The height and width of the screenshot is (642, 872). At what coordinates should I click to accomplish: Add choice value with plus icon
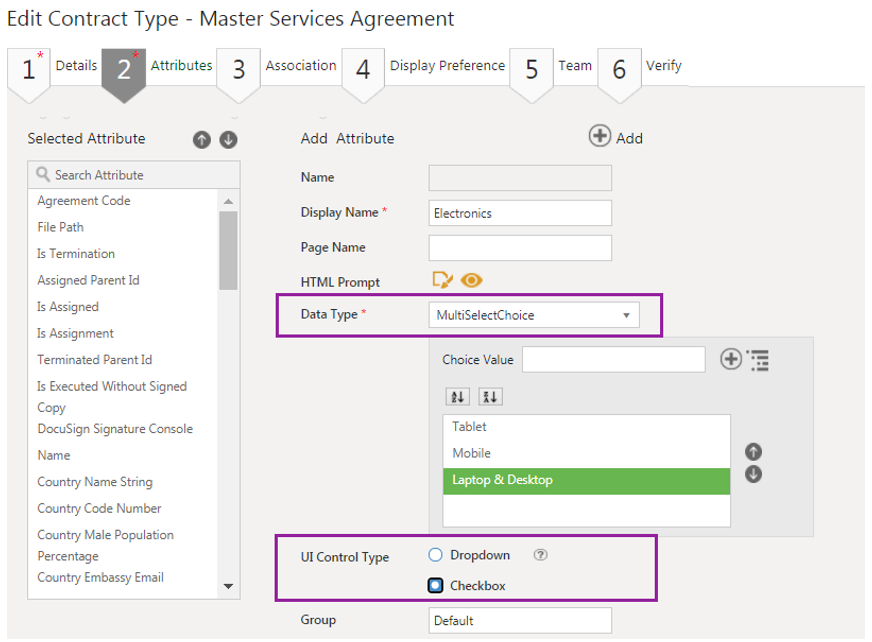(x=731, y=359)
